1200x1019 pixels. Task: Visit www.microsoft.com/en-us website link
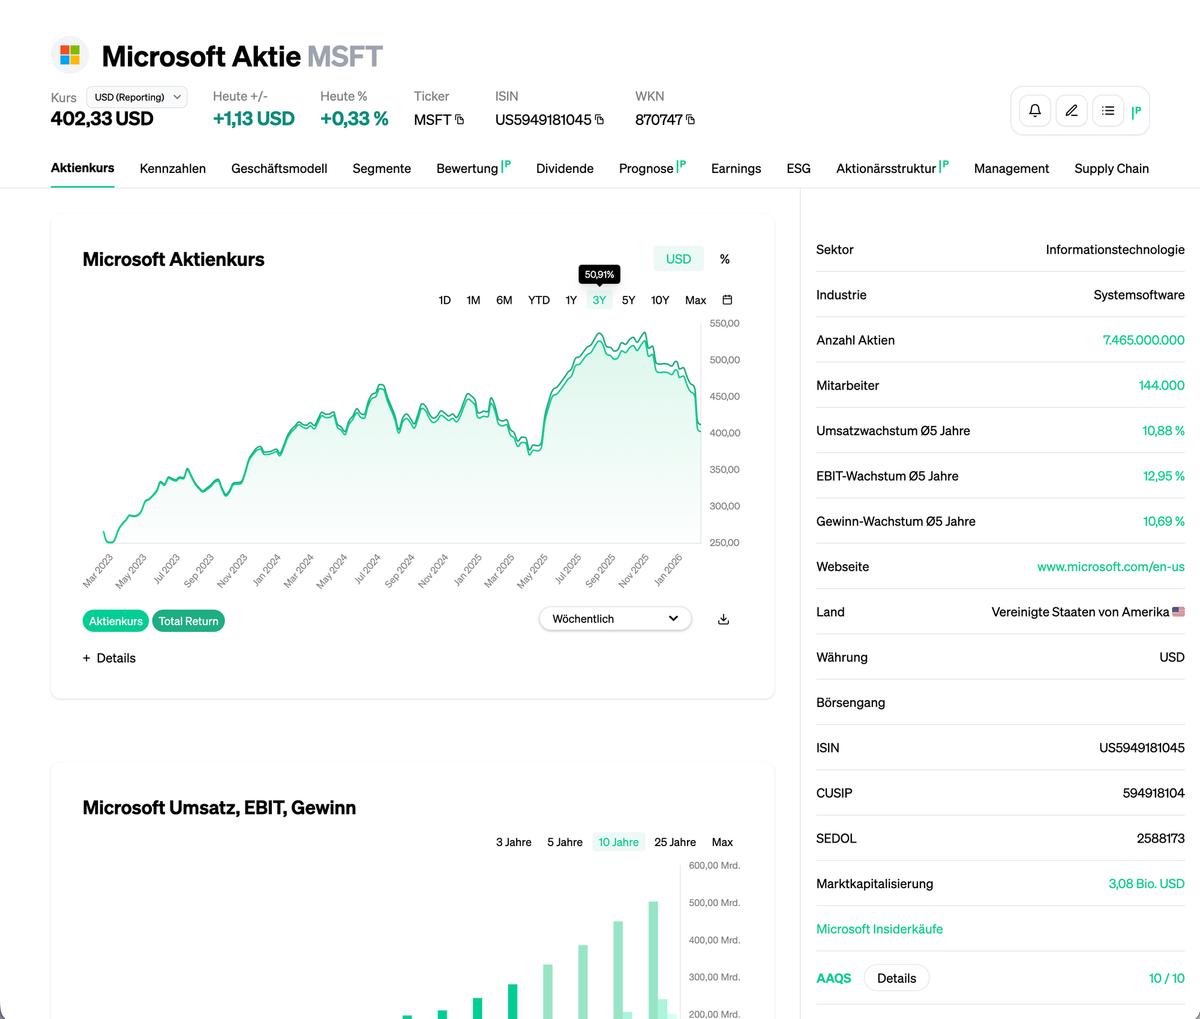click(x=1110, y=566)
